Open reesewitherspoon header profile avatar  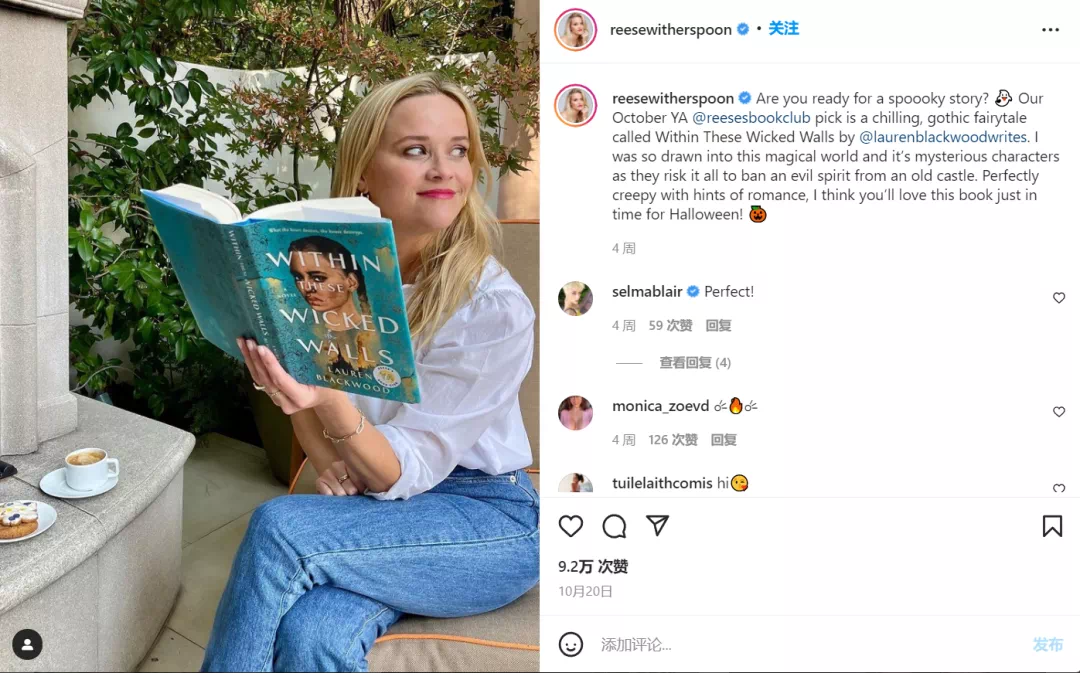(x=576, y=30)
